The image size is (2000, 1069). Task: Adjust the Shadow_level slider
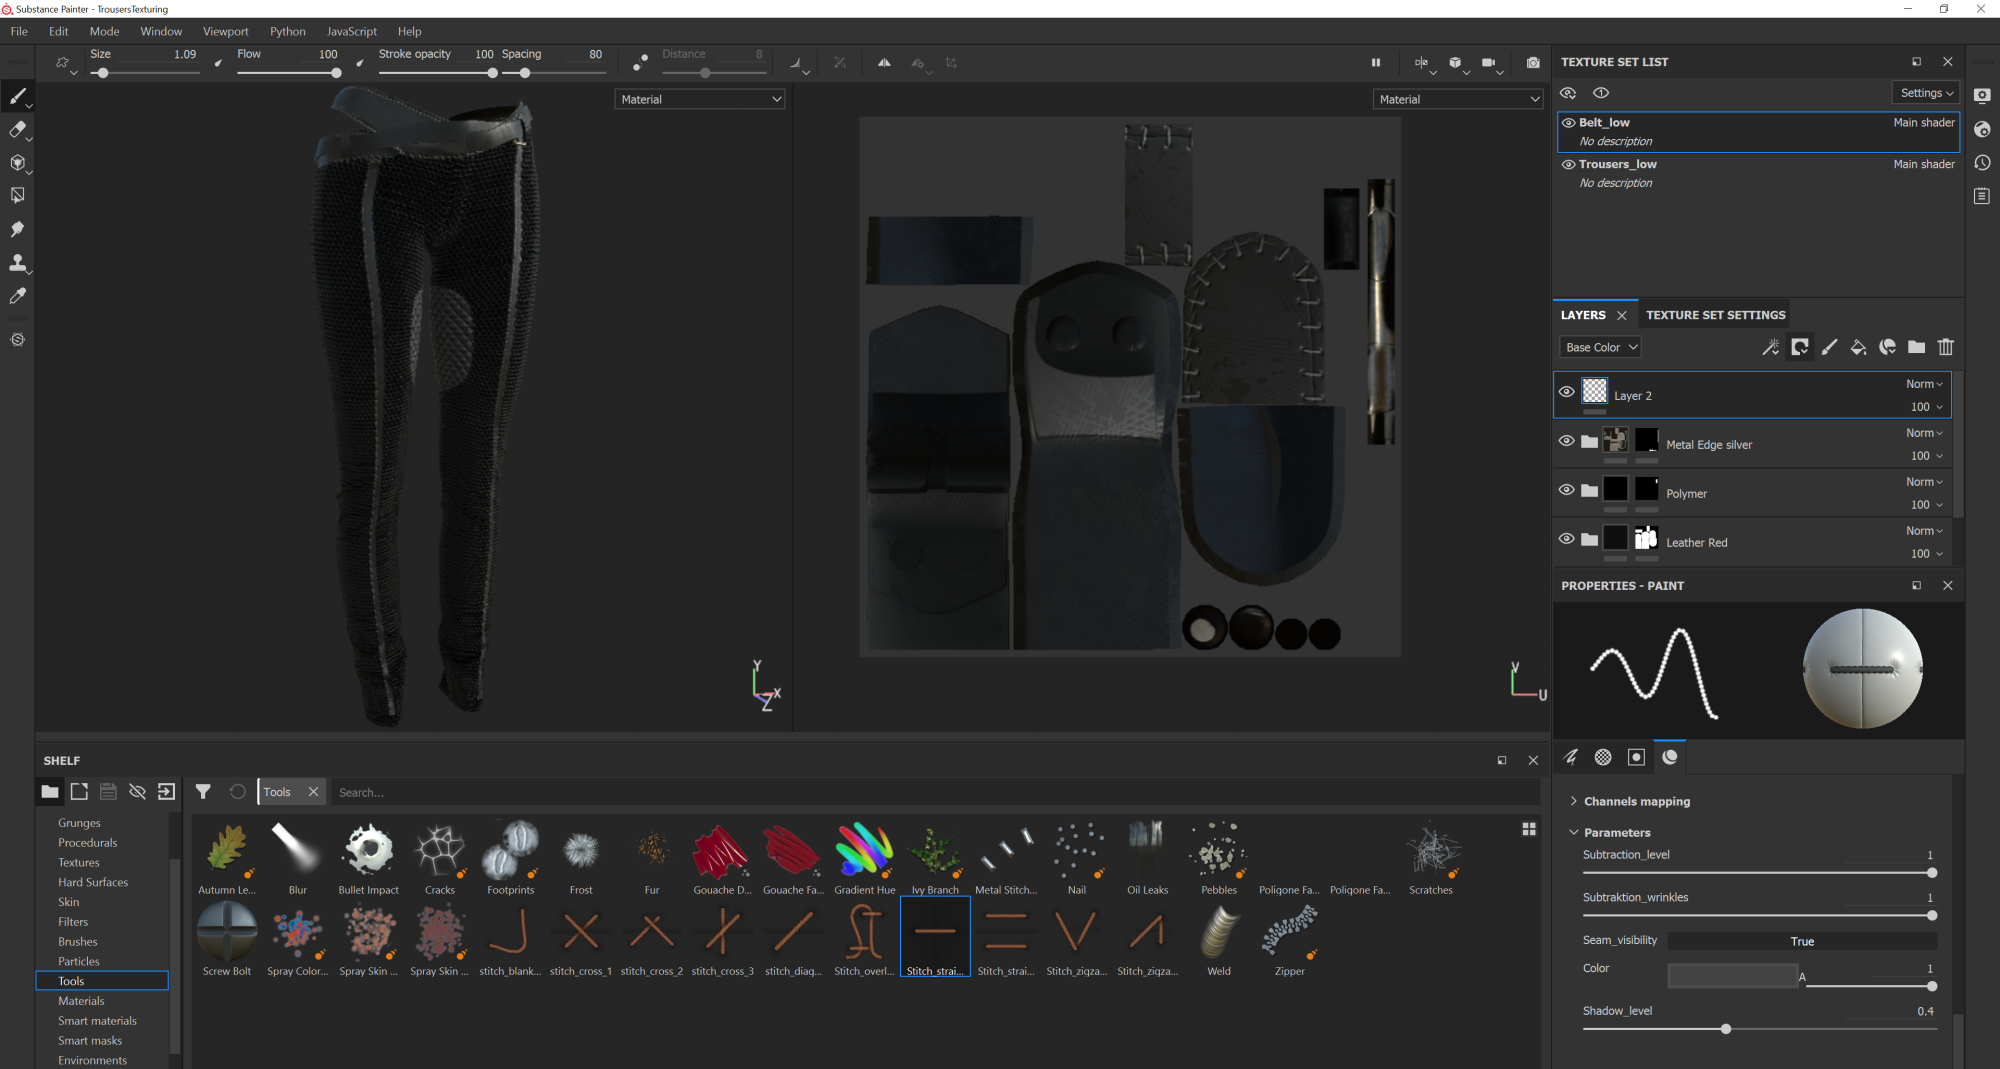coord(1759,1028)
